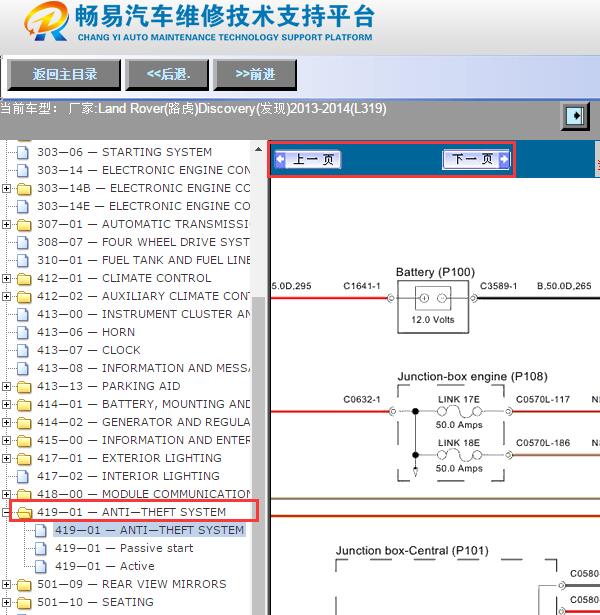
Task: Expand the 307-01 Automatic Transmission folder
Action: pos(6,225)
